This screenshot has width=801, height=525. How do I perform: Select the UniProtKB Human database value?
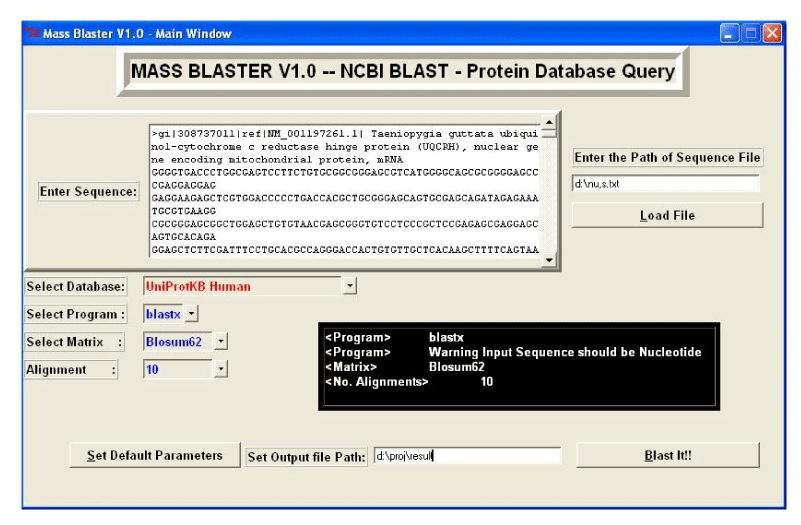[x=243, y=286]
